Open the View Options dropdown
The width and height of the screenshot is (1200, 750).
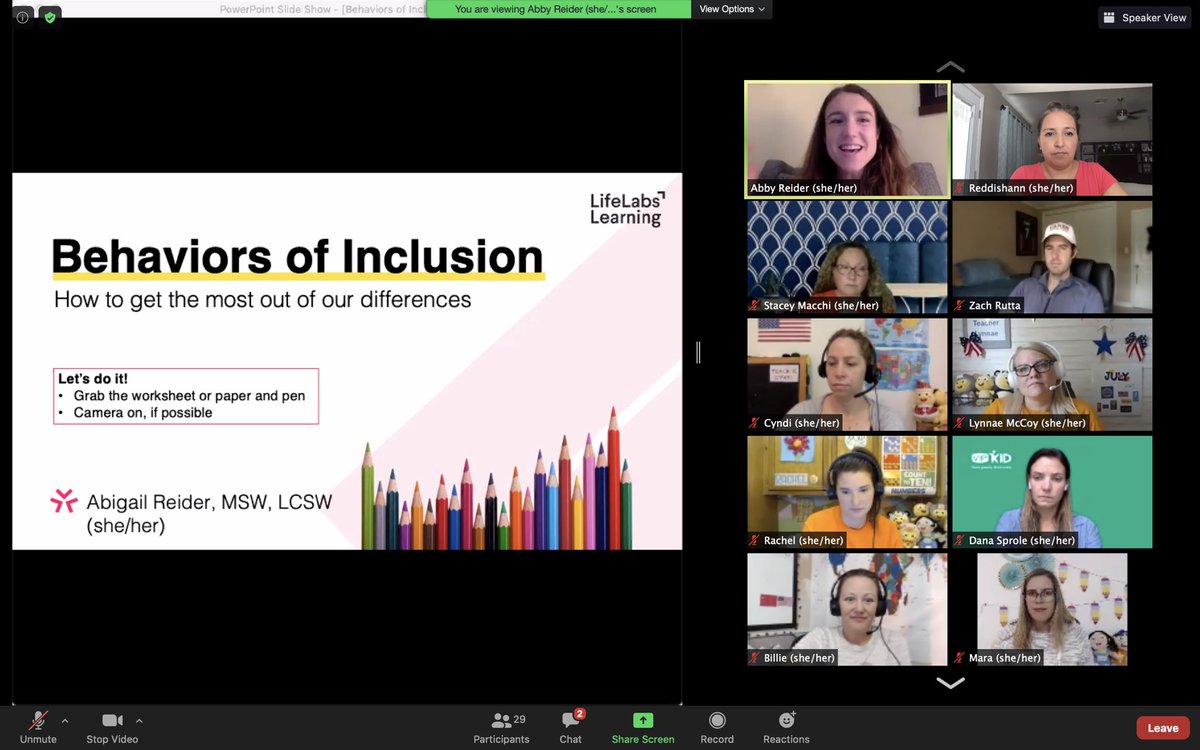[732, 9]
